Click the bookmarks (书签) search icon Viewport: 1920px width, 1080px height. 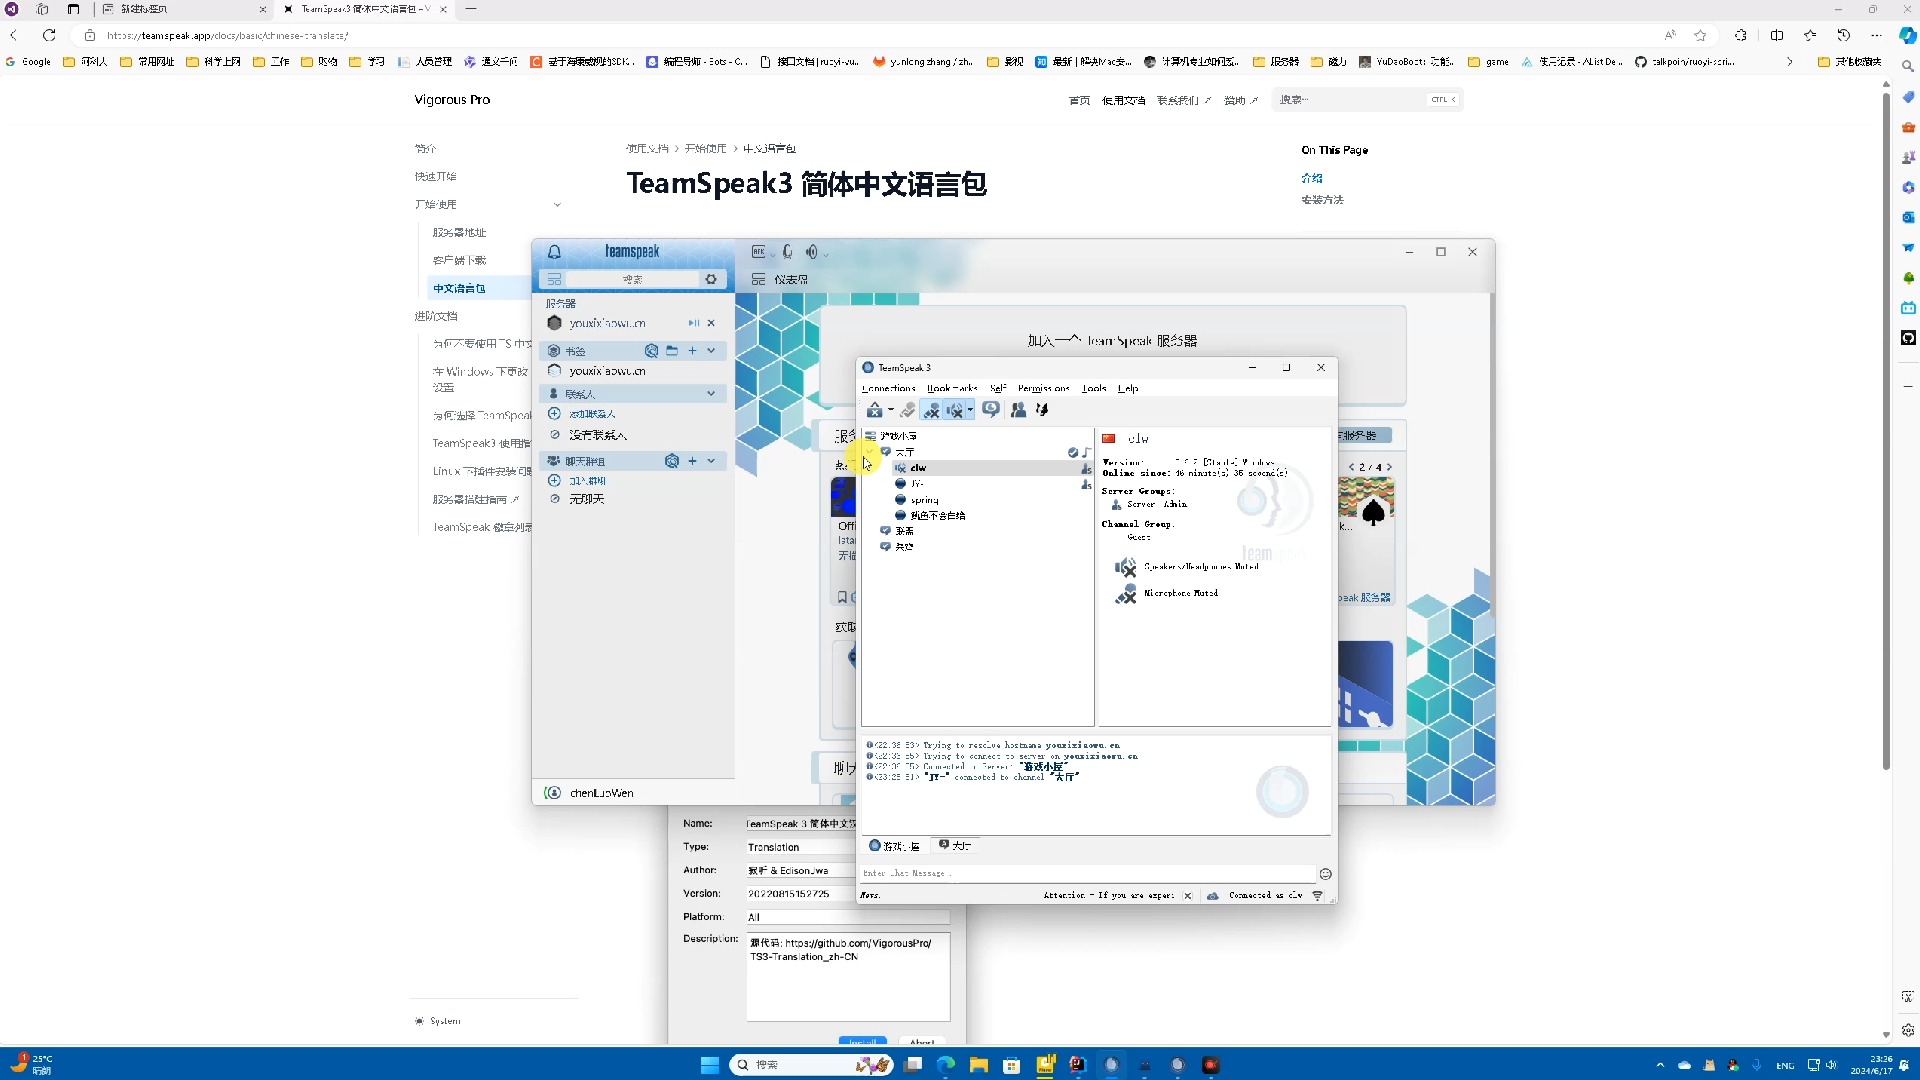pos(651,351)
